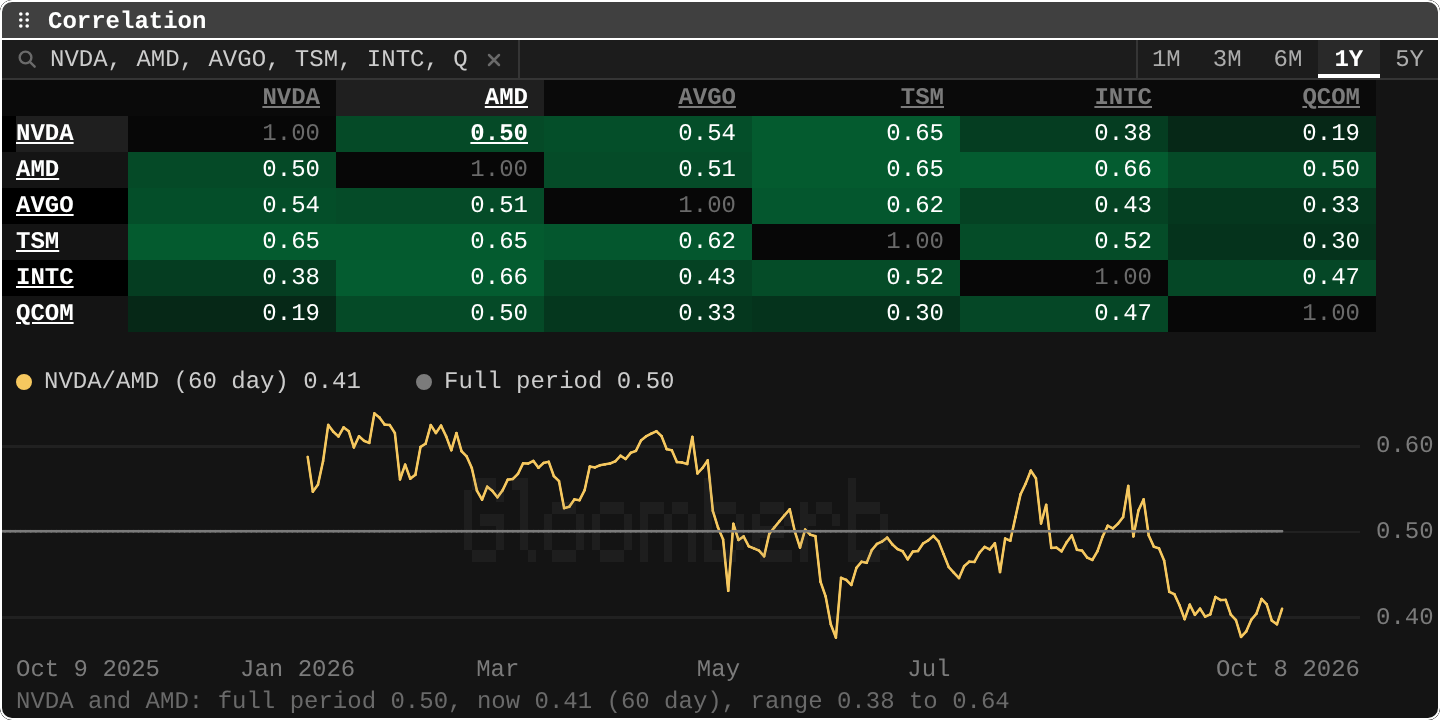This screenshot has height=720, width=1440.
Task: Click the gray Full period legend dot
Action: pyautogui.click(x=424, y=381)
